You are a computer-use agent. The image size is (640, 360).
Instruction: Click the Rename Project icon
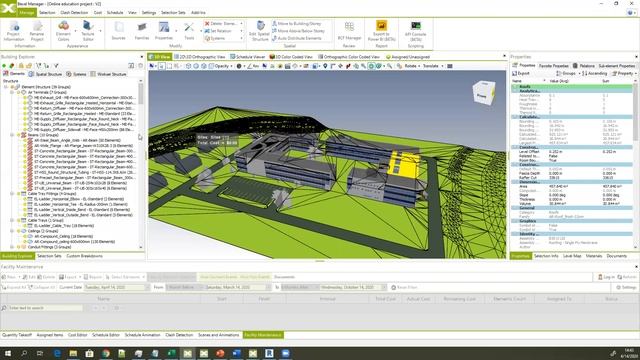click(x=37, y=31)
